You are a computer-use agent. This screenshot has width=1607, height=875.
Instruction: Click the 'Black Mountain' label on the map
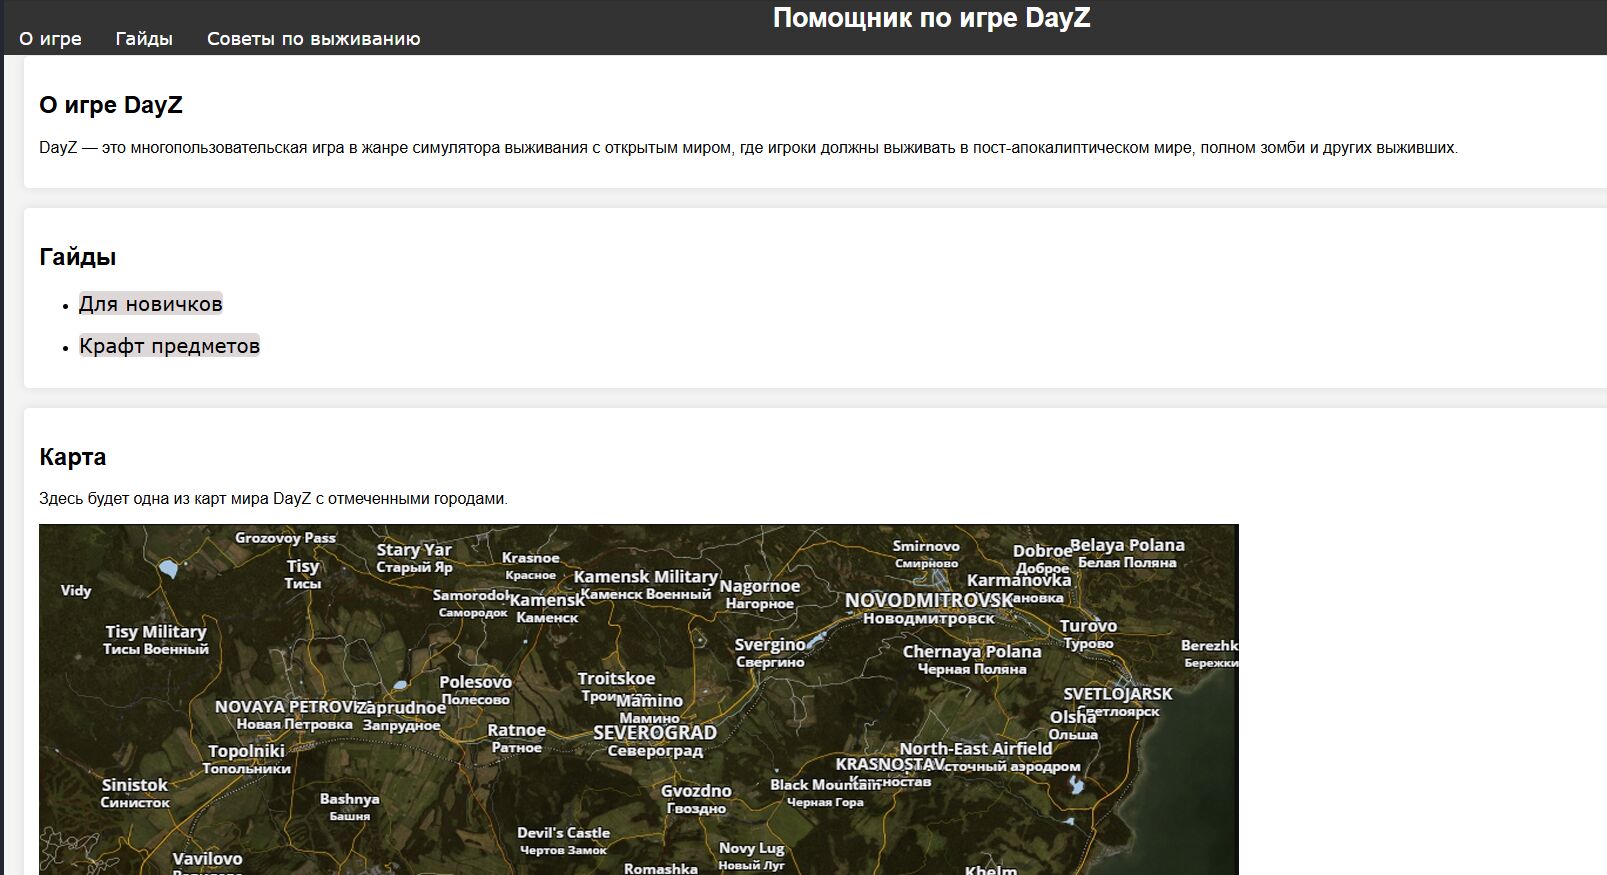click(x=825, y=784)
